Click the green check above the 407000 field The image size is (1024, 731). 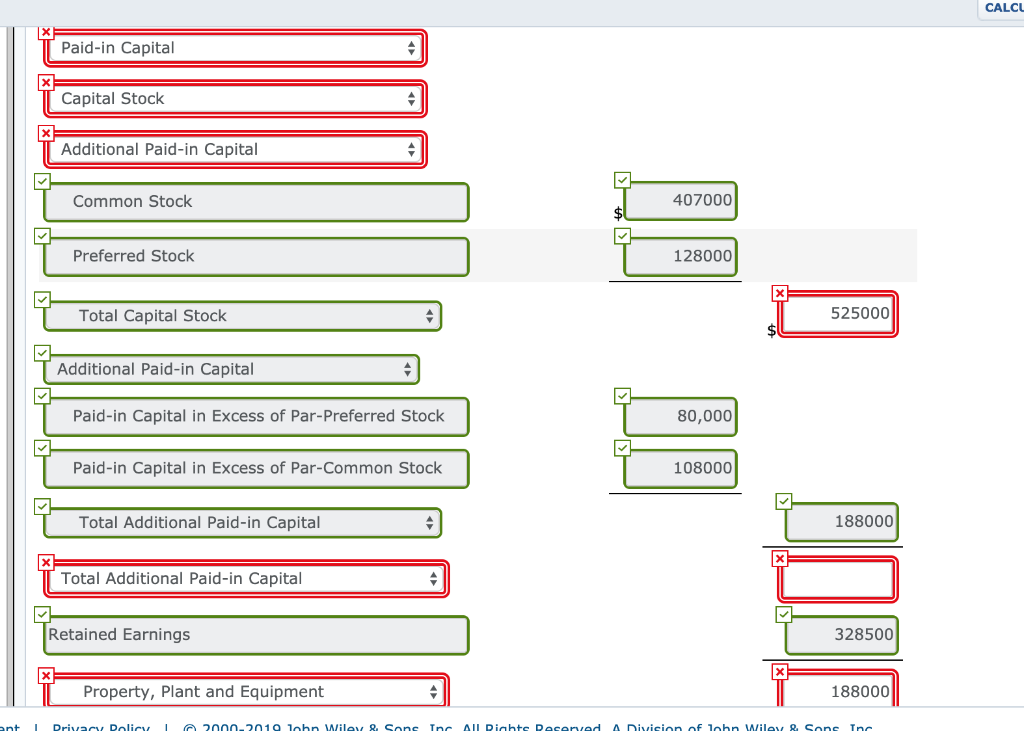622,179
